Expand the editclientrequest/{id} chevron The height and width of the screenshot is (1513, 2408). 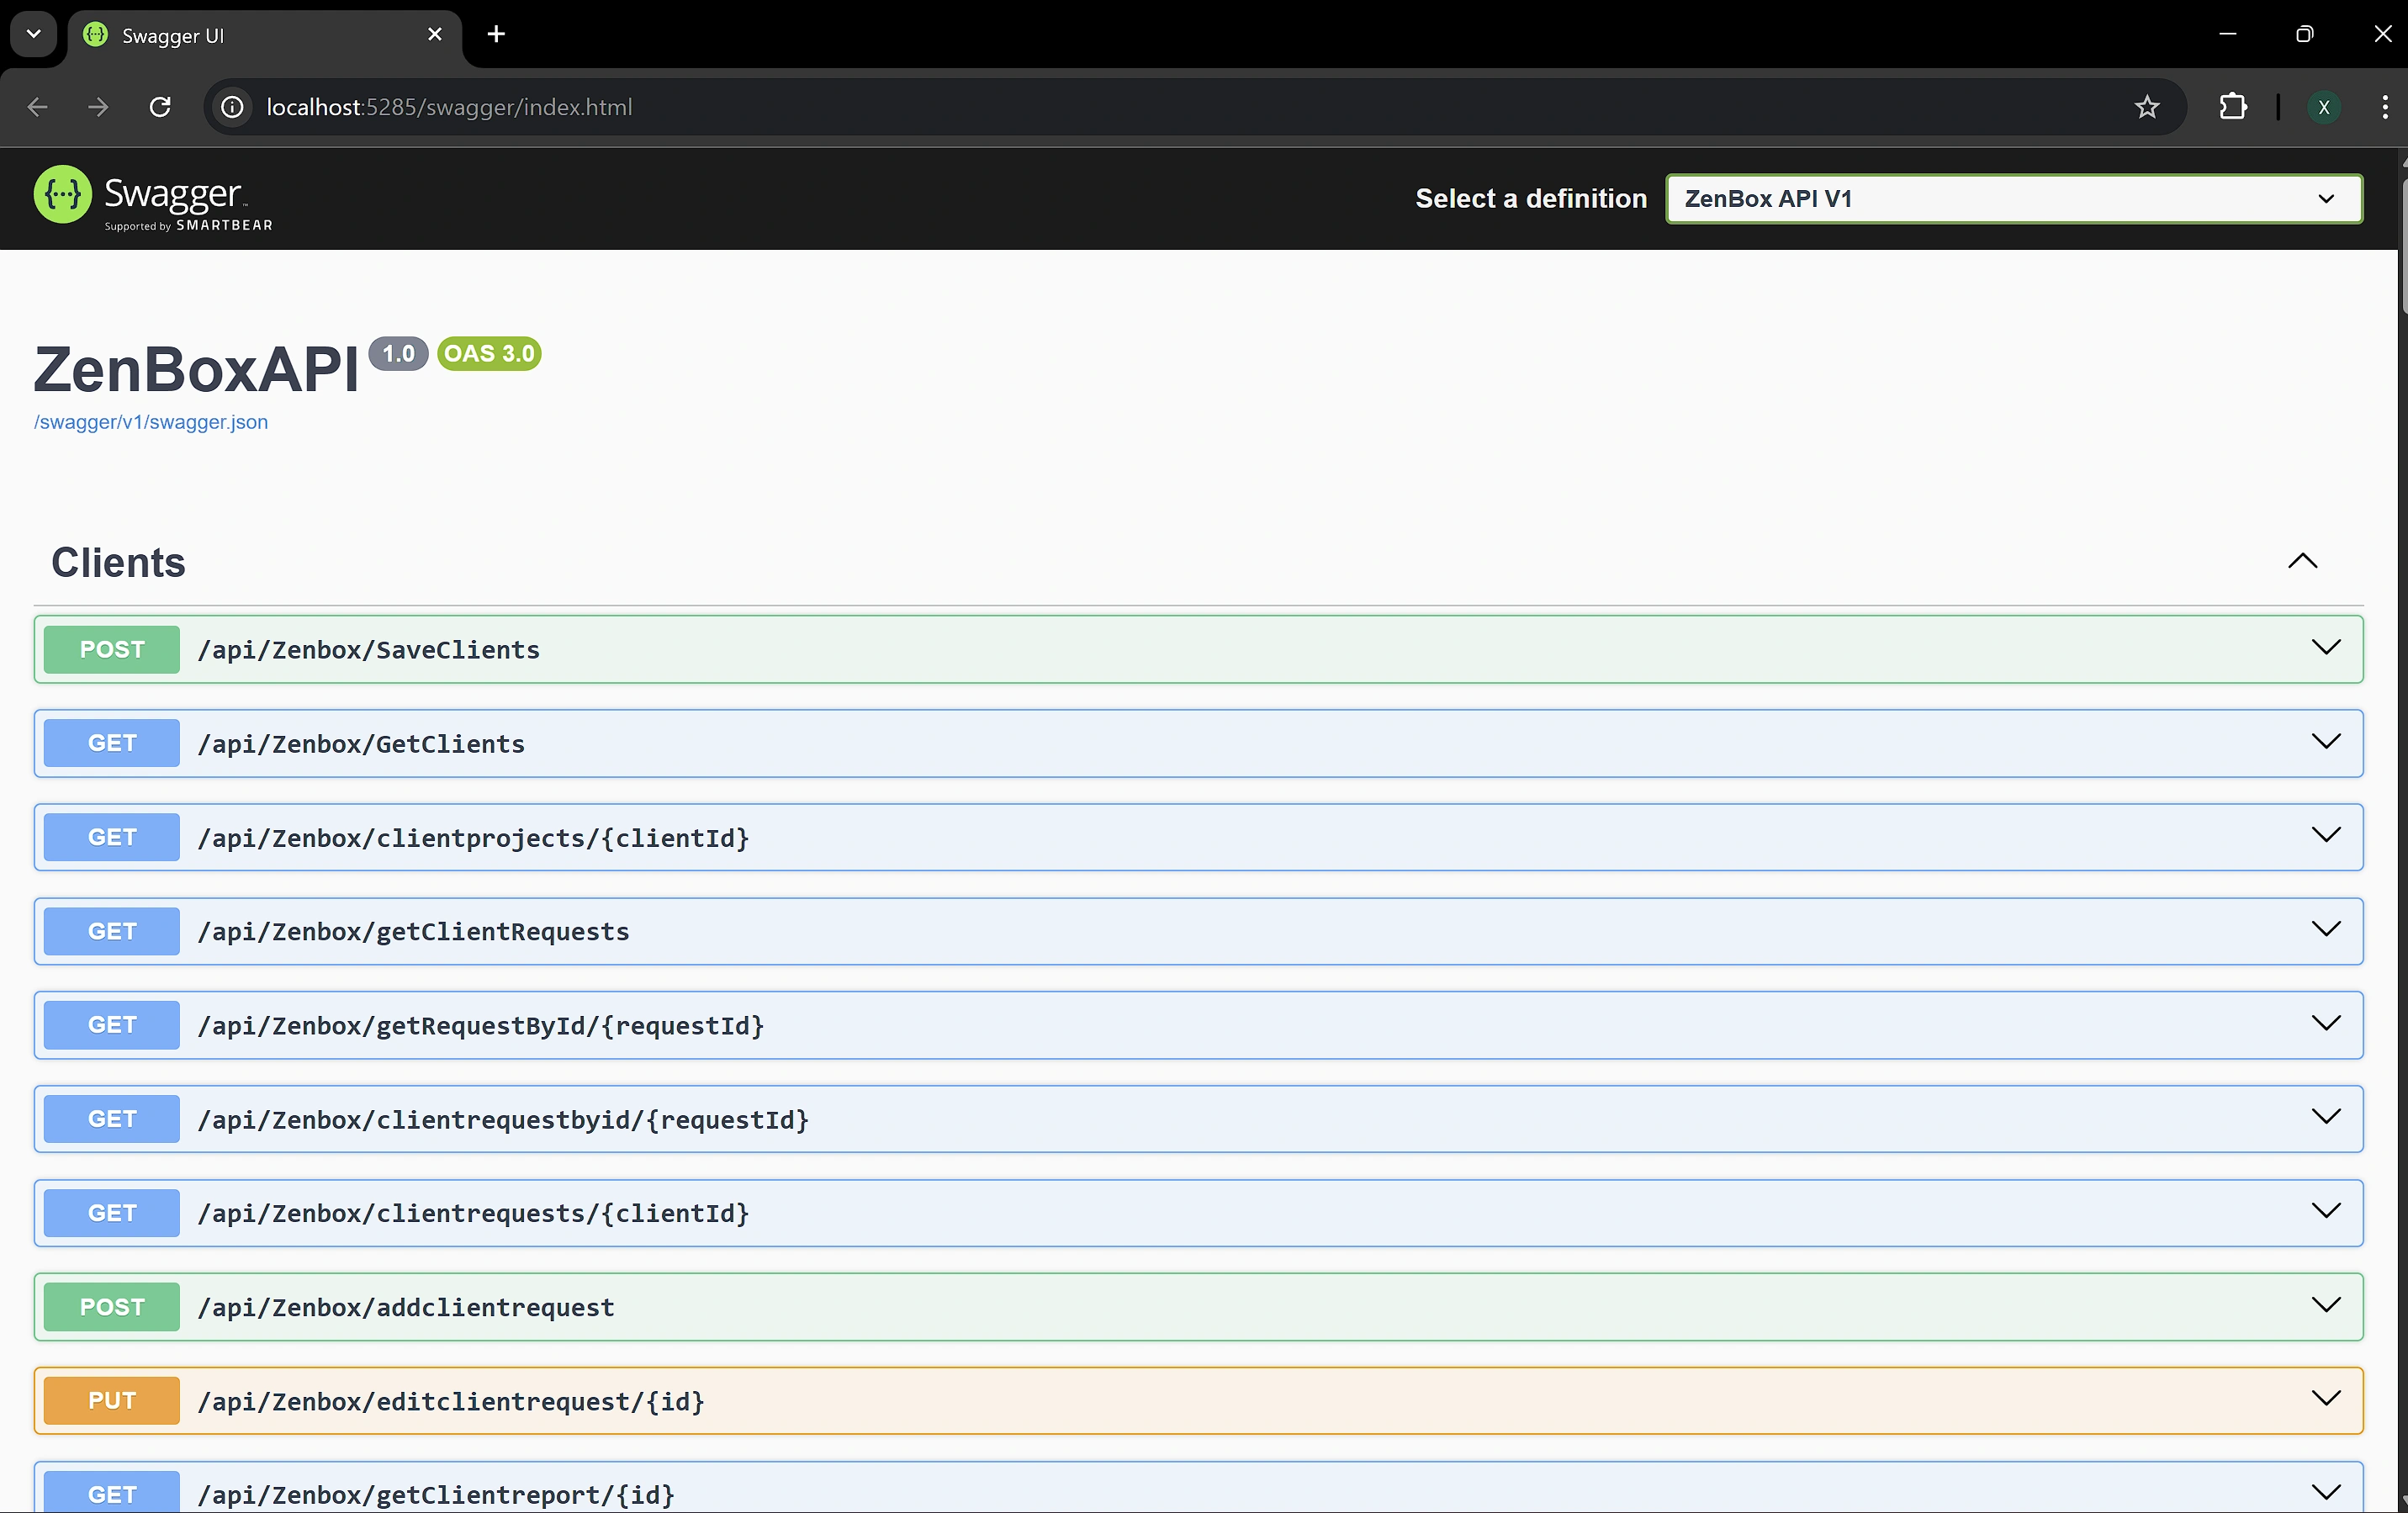click(x=2326, y=1399)
